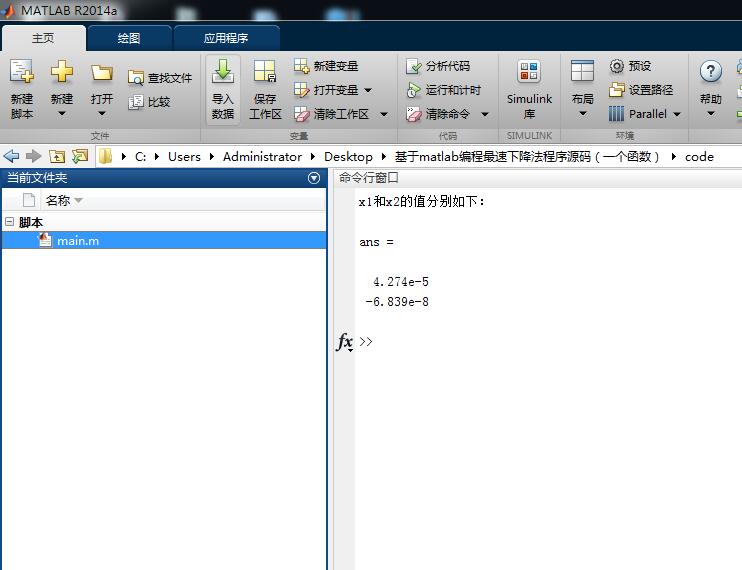The height and width of the screenshot is (570, 742).
Task: Go back with the left arrow
Action: (x=11, y=156)
